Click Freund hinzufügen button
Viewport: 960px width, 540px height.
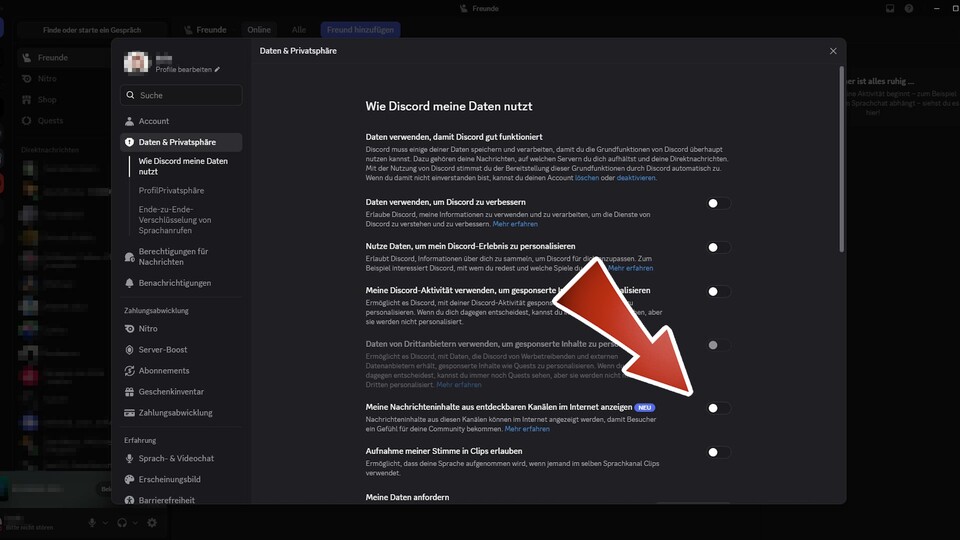(x=360, y=29)
